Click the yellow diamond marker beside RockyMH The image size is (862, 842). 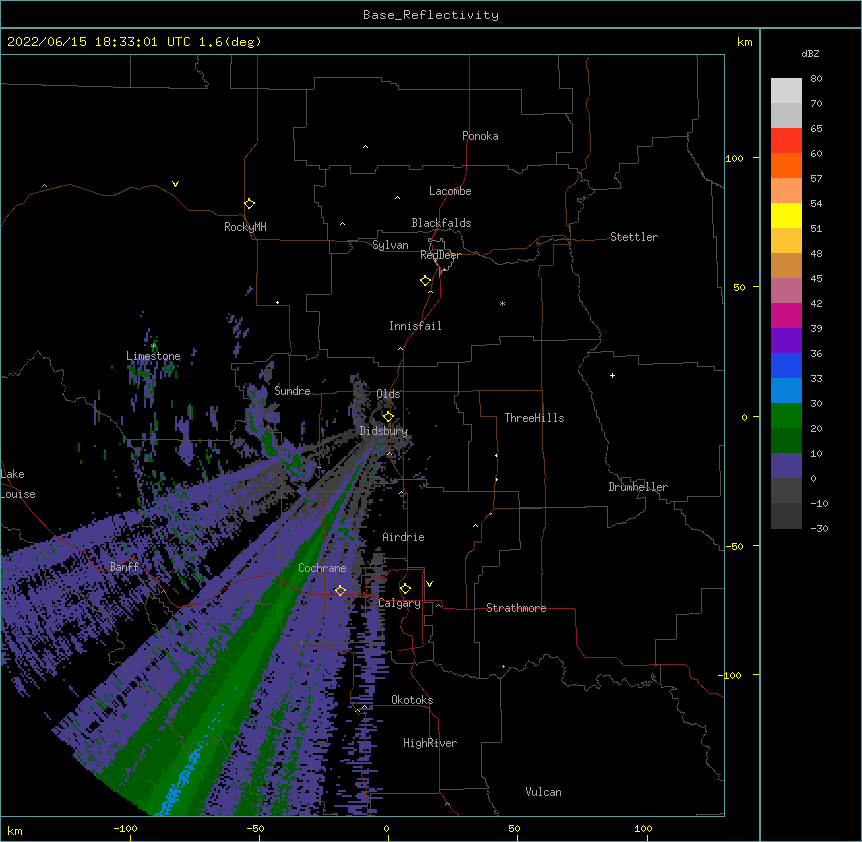coord(249,204)
